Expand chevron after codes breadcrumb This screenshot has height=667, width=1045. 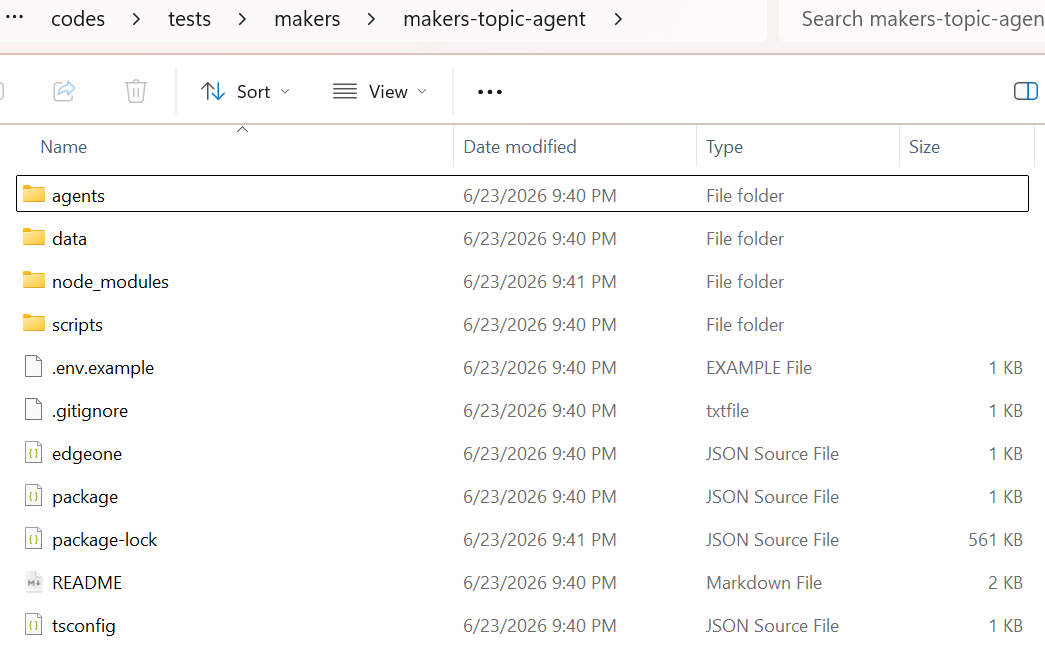tap(137, 19)
